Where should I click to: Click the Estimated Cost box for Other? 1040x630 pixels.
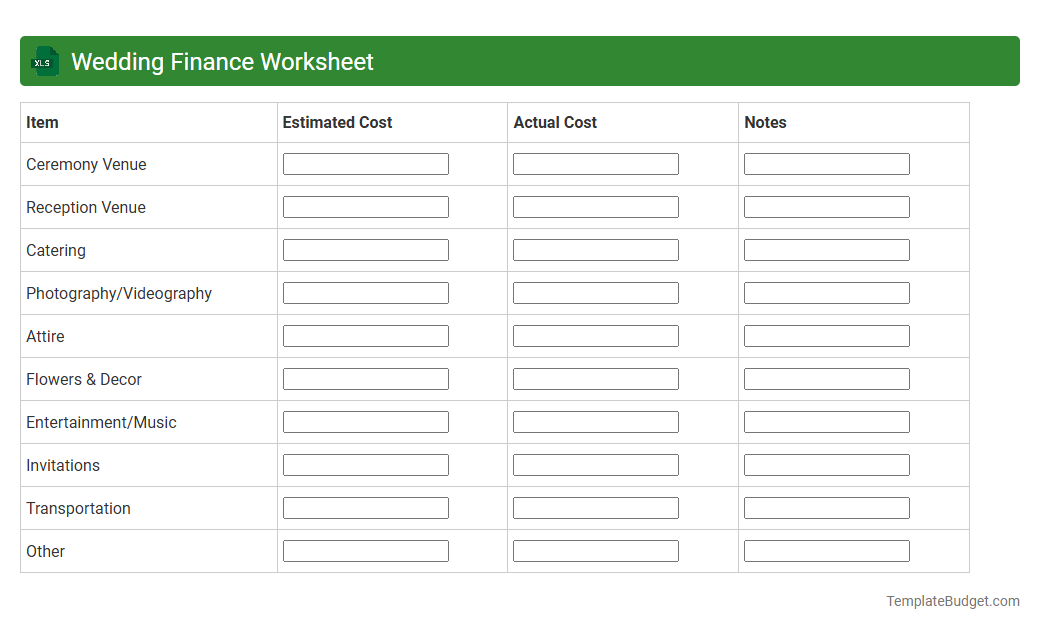point(365,550)
